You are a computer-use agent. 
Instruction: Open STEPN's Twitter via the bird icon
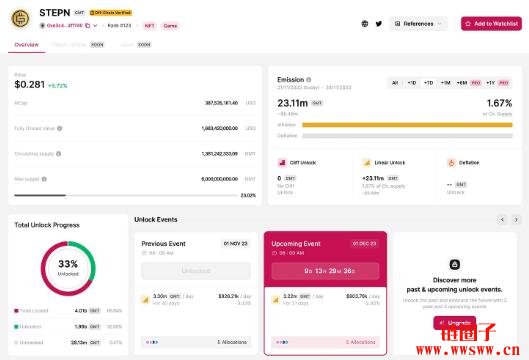tap(379, 24)
